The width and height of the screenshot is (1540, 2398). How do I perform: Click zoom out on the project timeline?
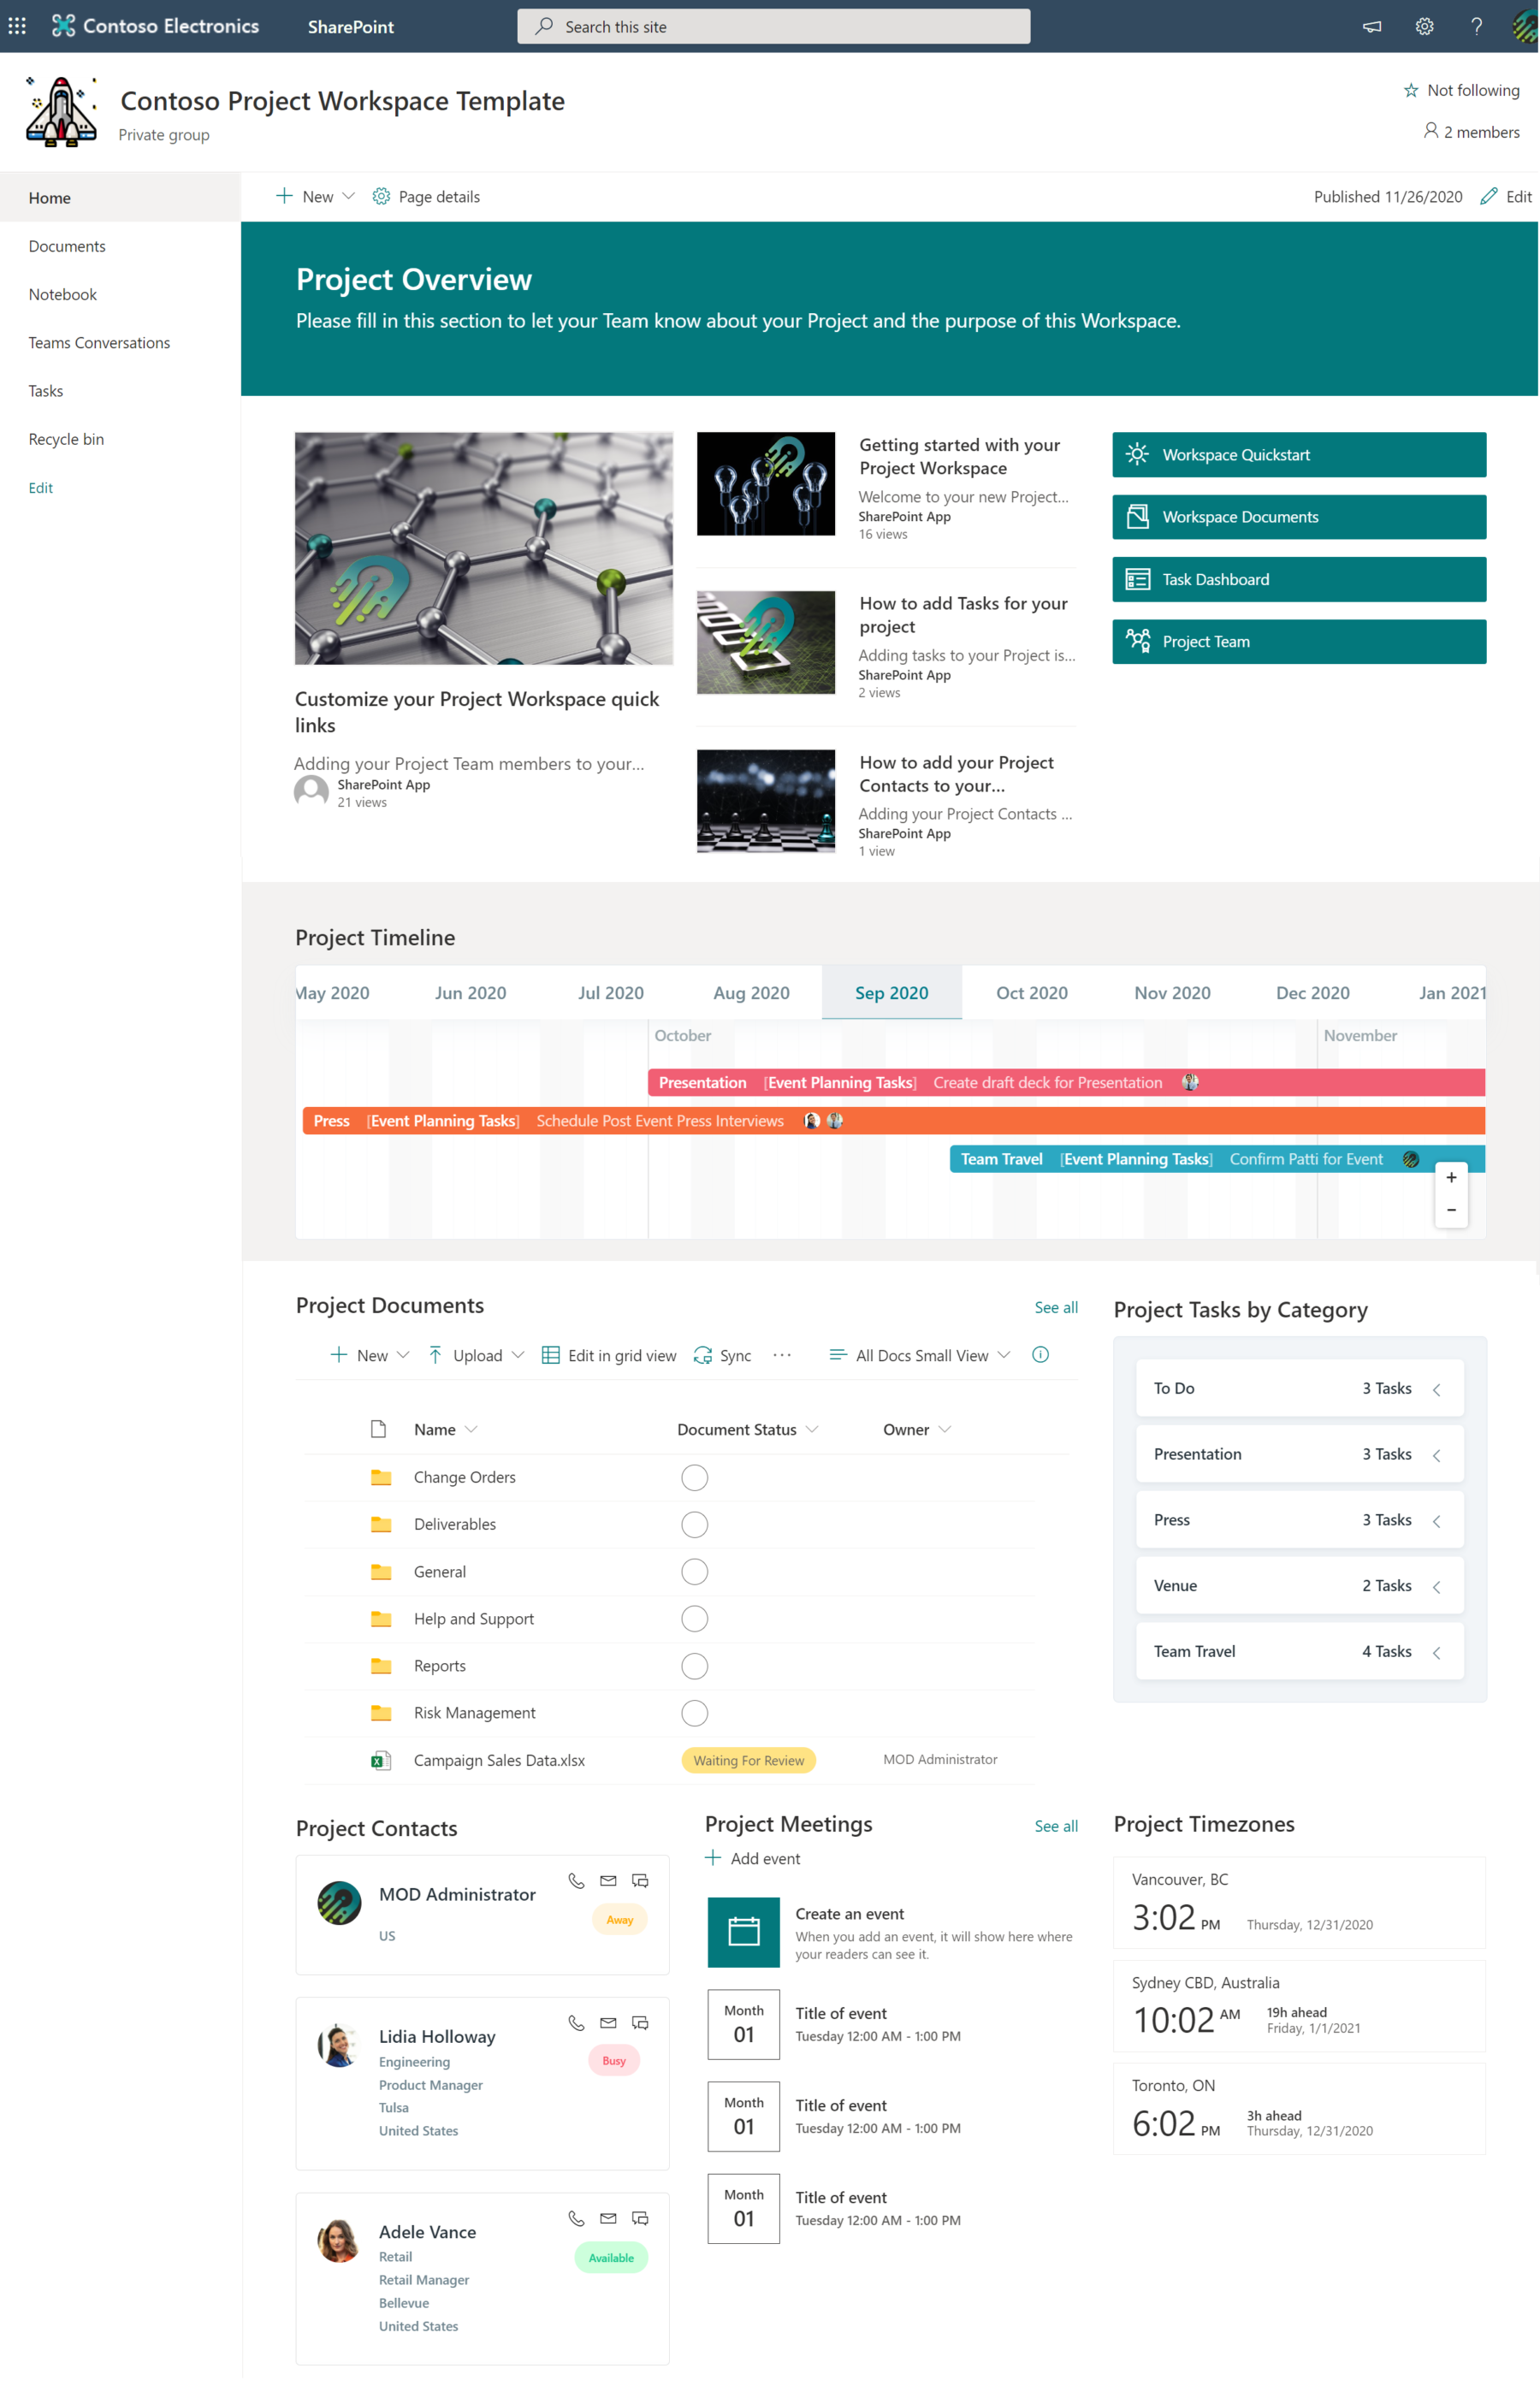coord(1451,1209)
